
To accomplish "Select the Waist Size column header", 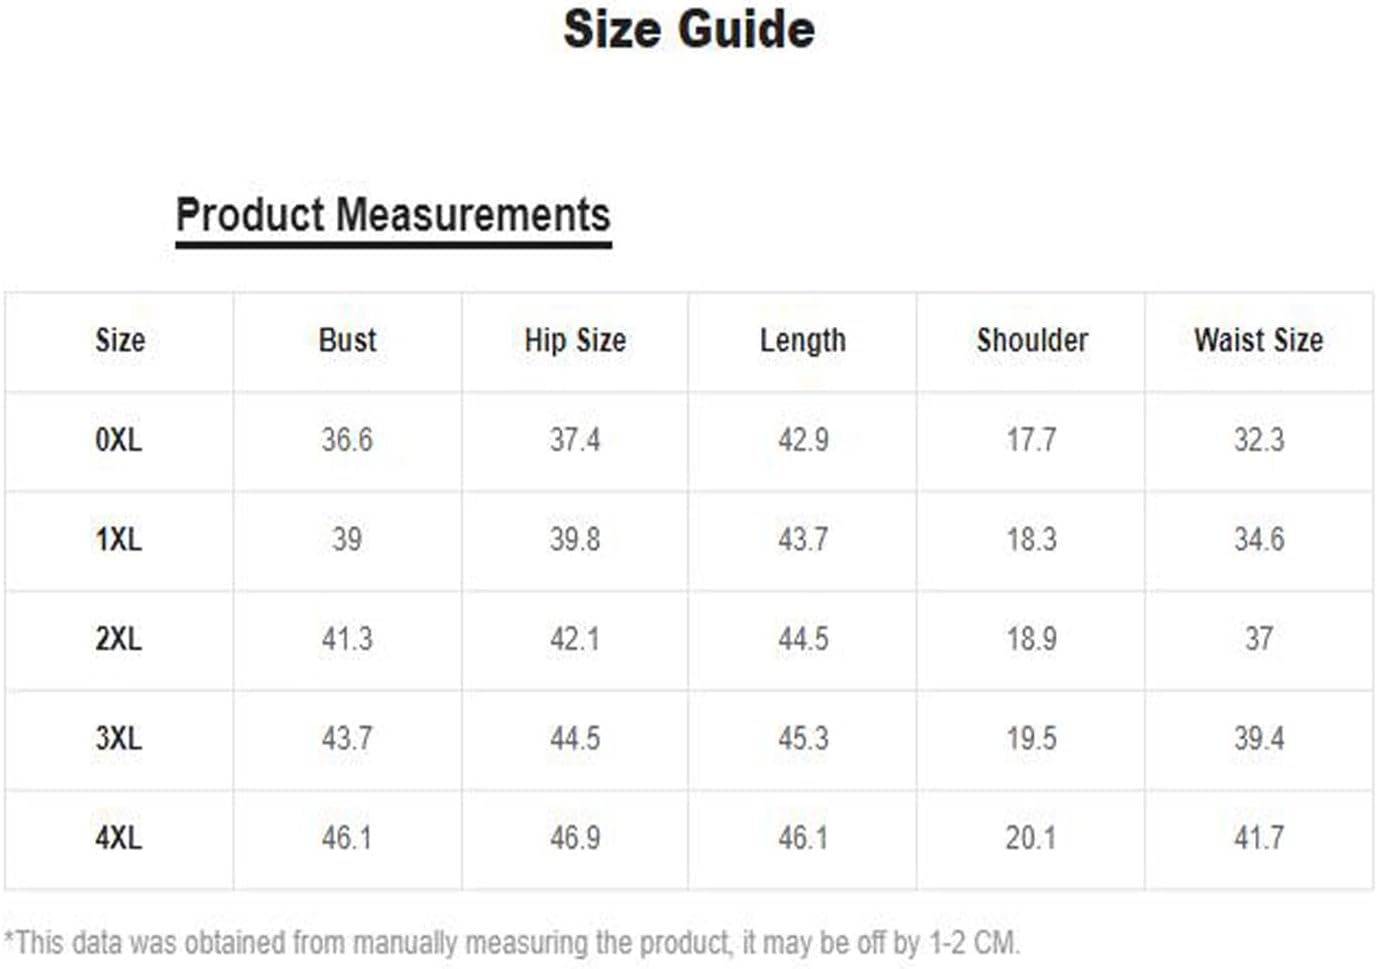I will pos(1259,340).
